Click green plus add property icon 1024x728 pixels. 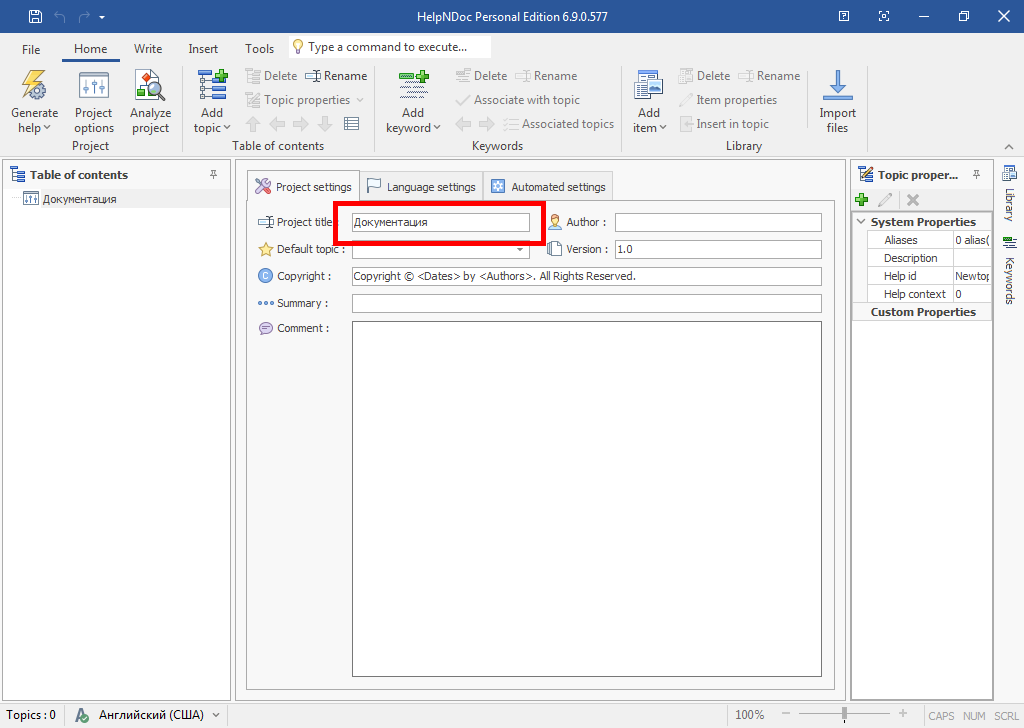862,200
